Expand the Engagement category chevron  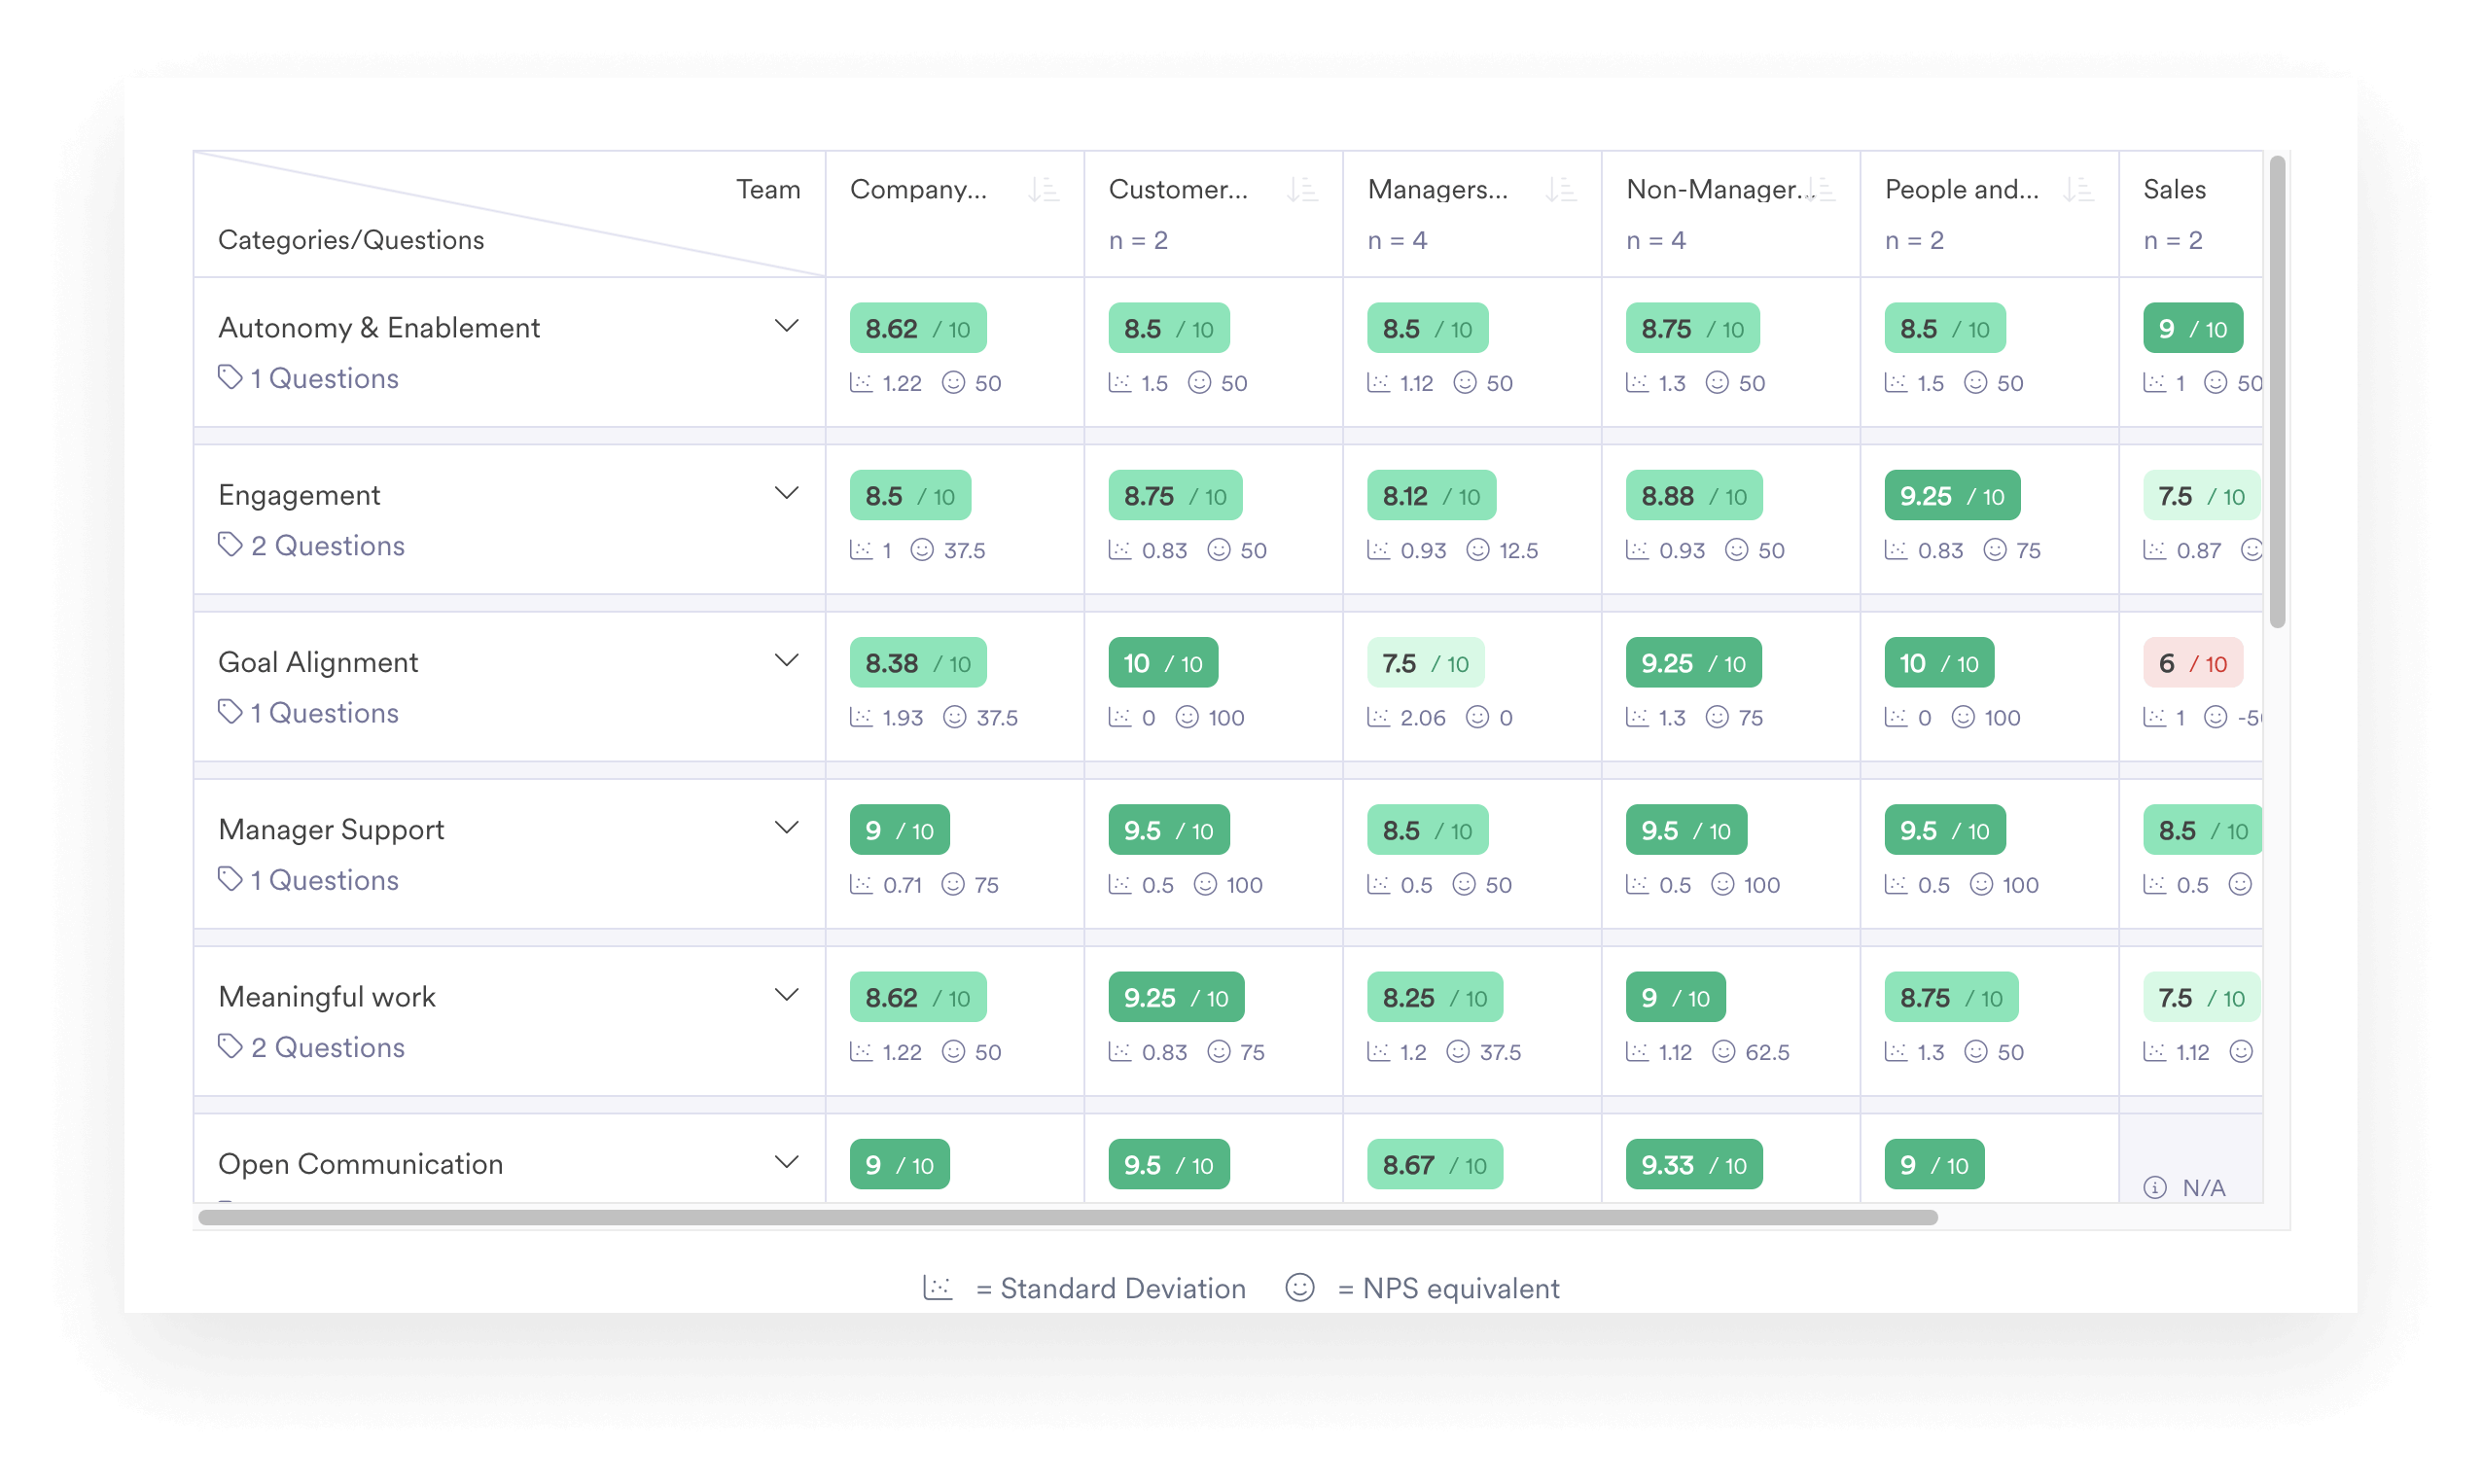(x=786, y=493)
